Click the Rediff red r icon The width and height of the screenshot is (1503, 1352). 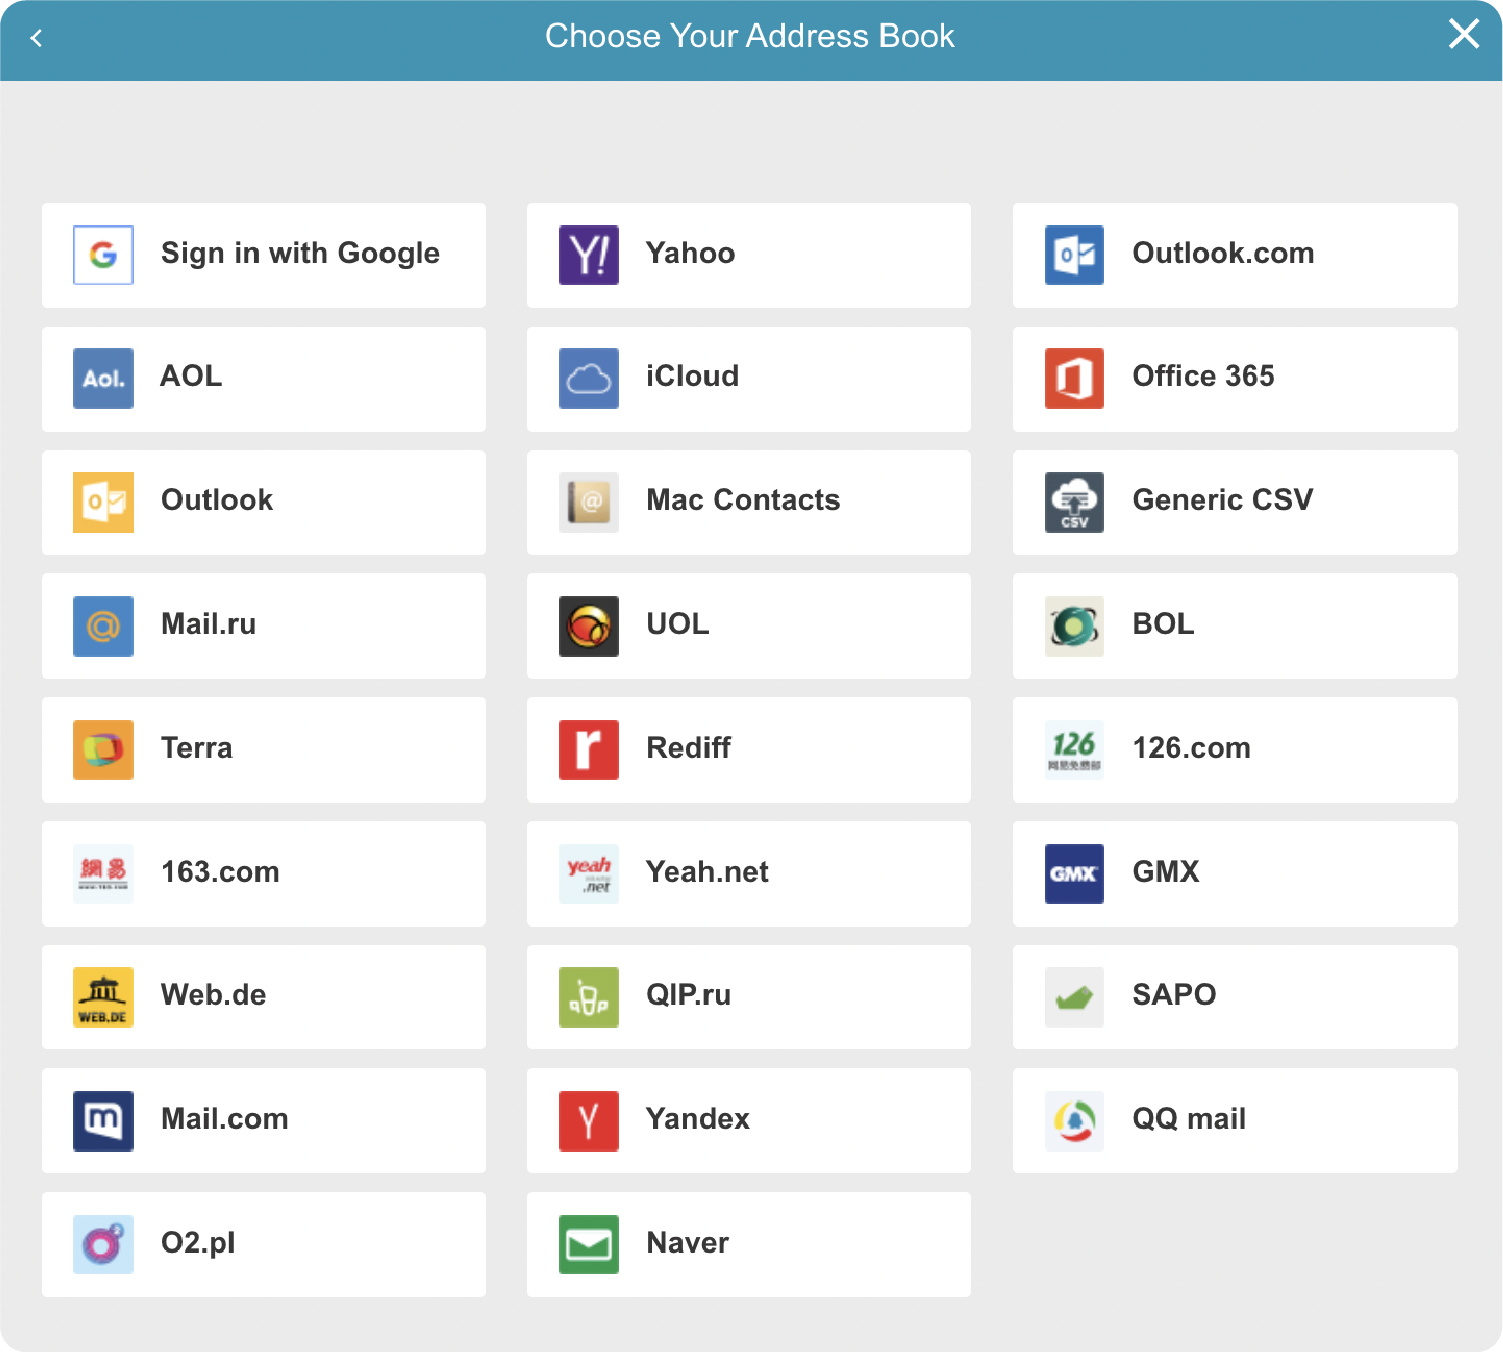point(589,750)
